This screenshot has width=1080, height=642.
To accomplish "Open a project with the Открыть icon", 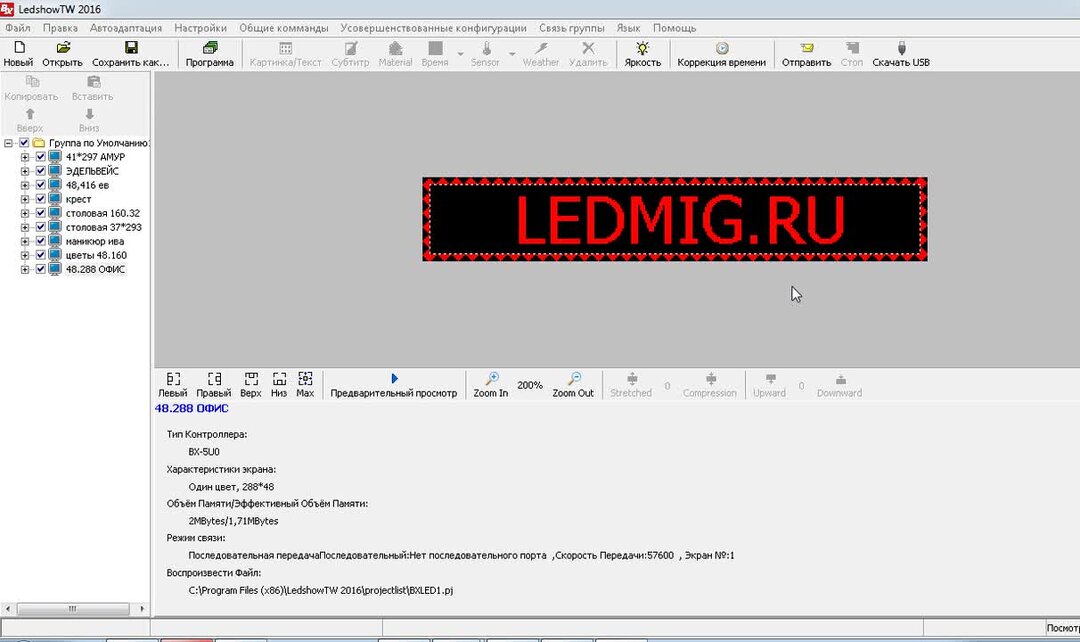I will pyautogui.click(x=63, y=48).
